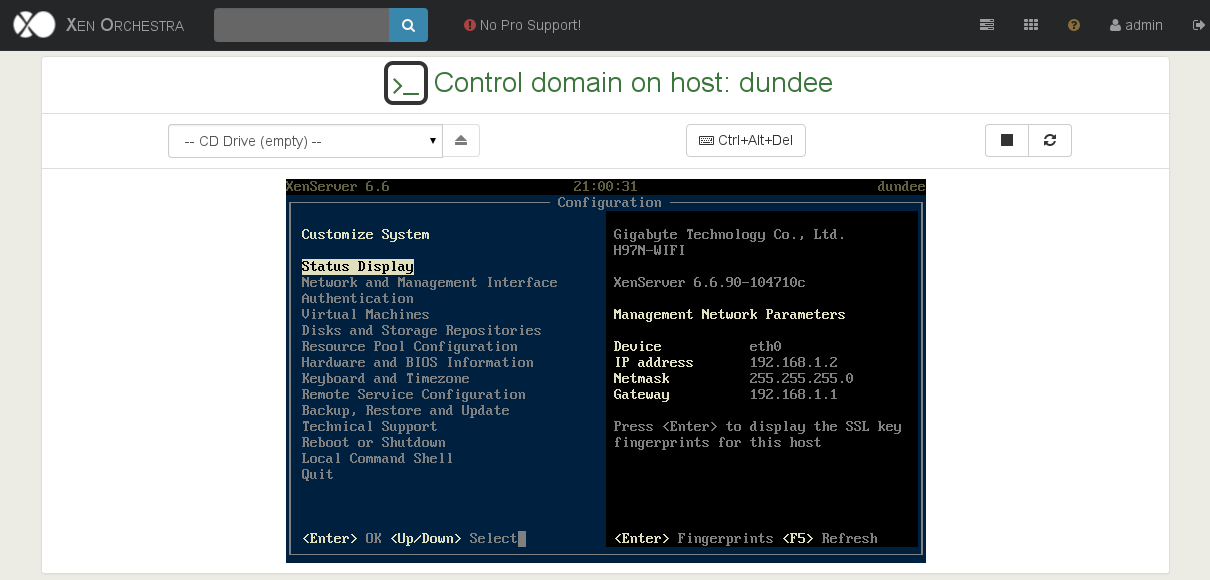Select Reboot or Shutdown entry

pos(374,443)
